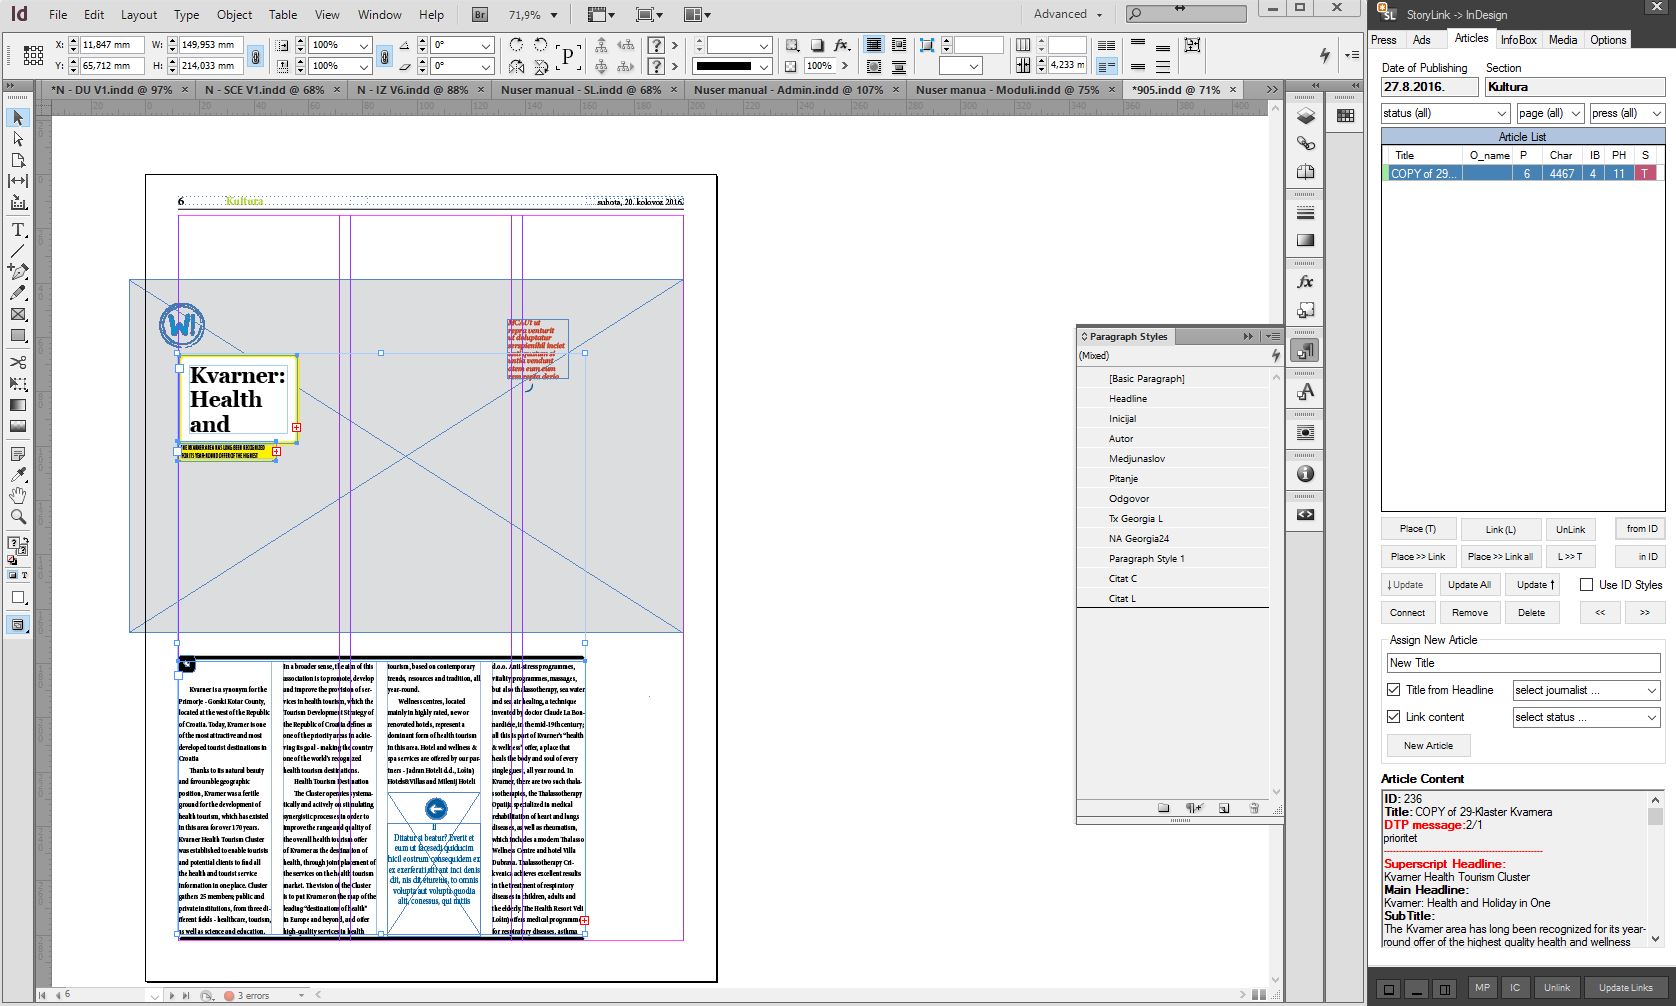Select the Direct Selection tool
Viewport: 1676px width, 1006px height.
click(18, 139)
